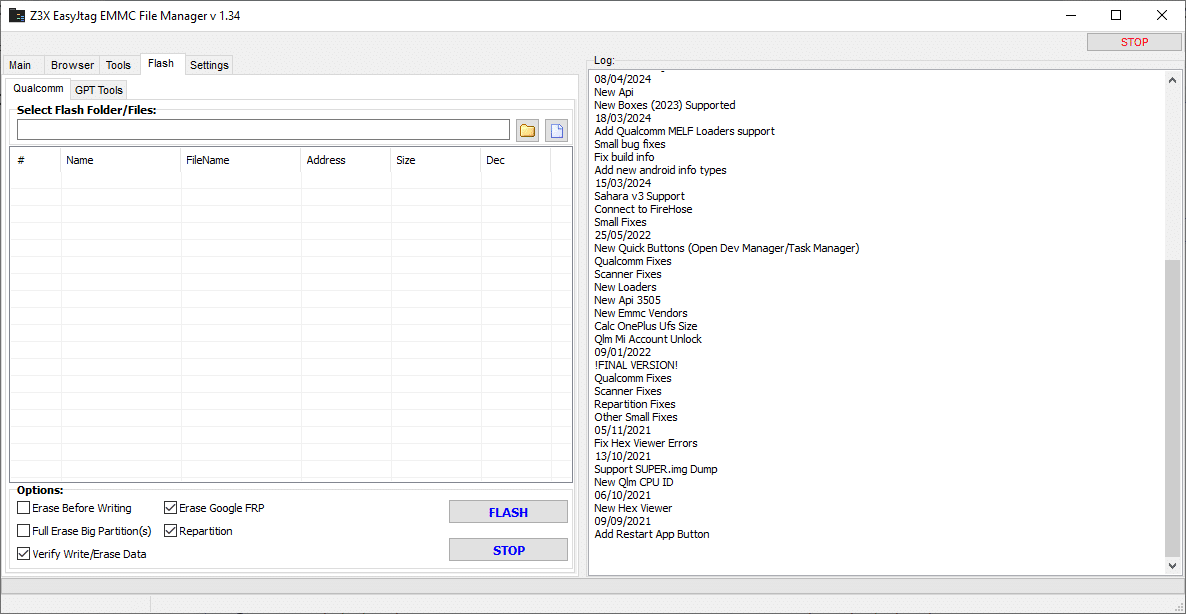Switch to the Main tab

click(x=21, y=65)
